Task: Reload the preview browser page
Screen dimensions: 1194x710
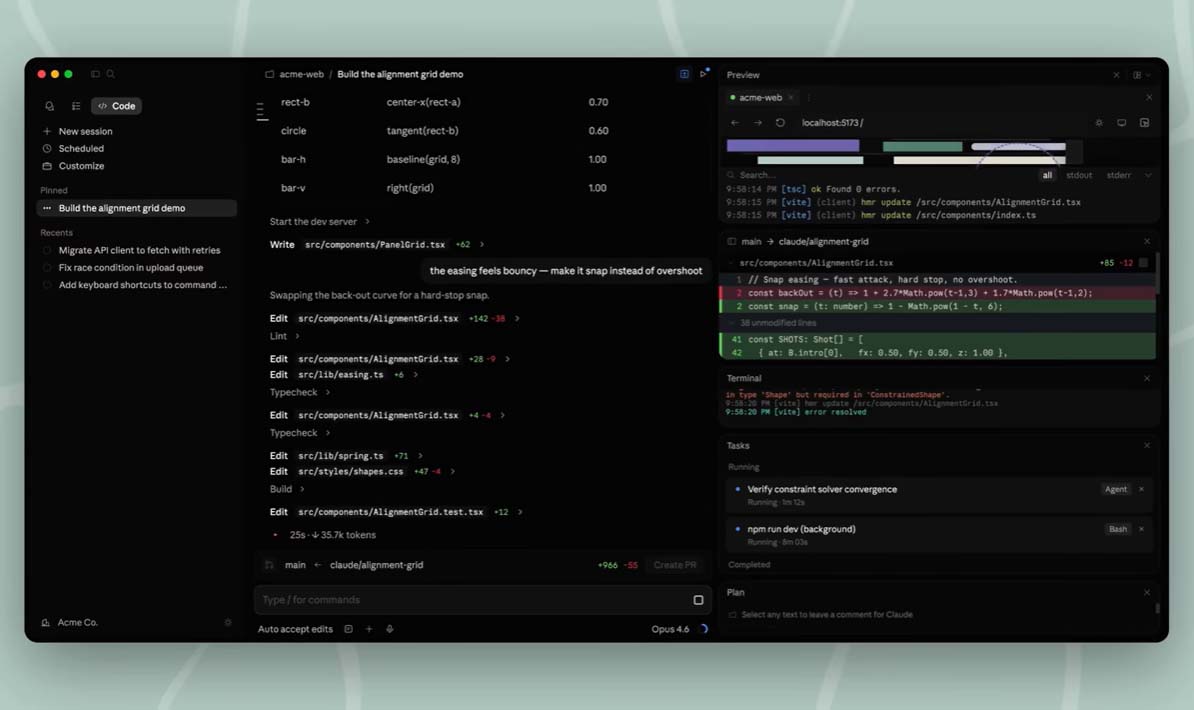Action: coord(780,123)
